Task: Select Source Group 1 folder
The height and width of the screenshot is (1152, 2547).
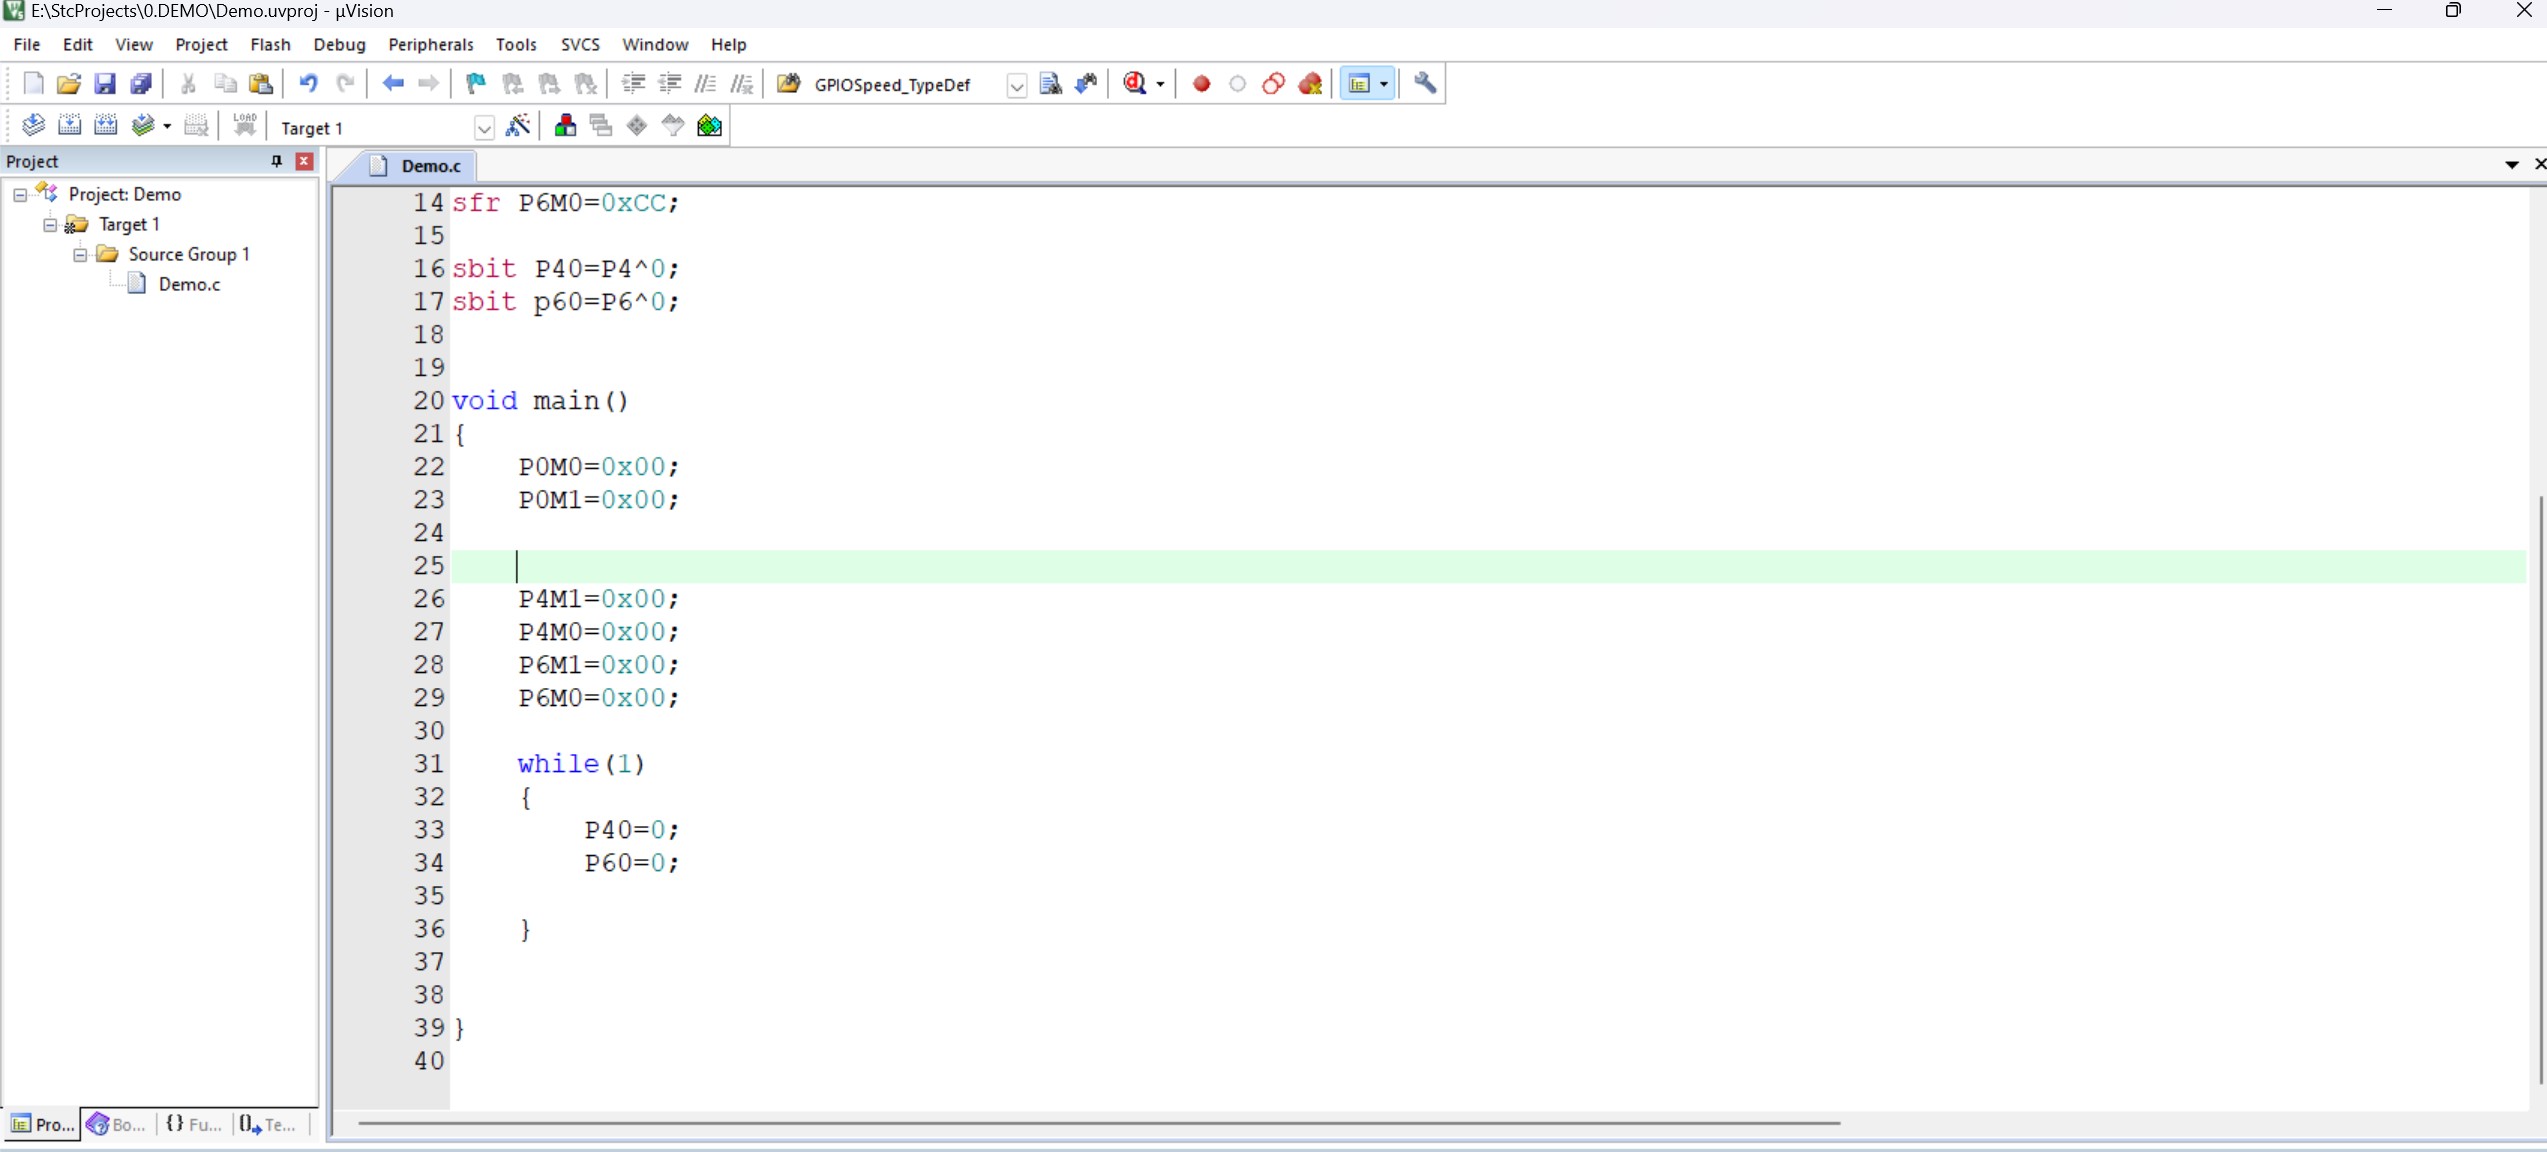Action: [188, 255]
